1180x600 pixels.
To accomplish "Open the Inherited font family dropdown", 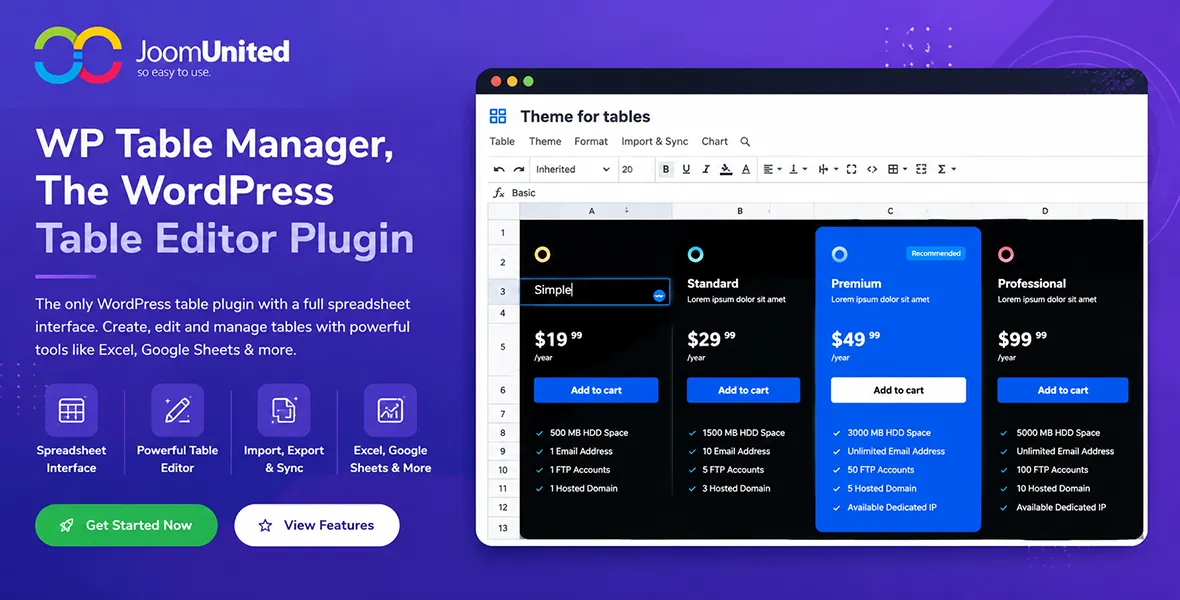I will coord(572,169).
